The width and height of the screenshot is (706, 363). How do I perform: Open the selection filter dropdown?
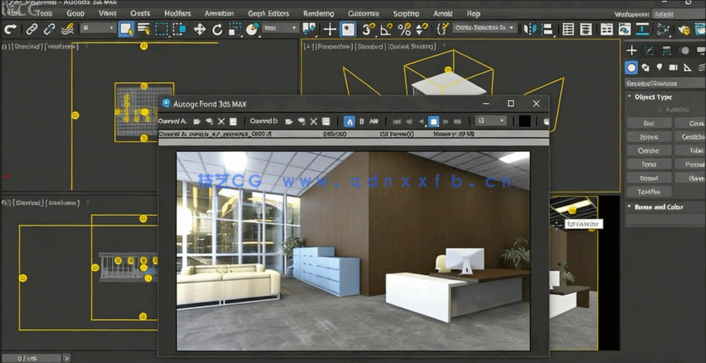pyautogui.click(x=98, y=28)
